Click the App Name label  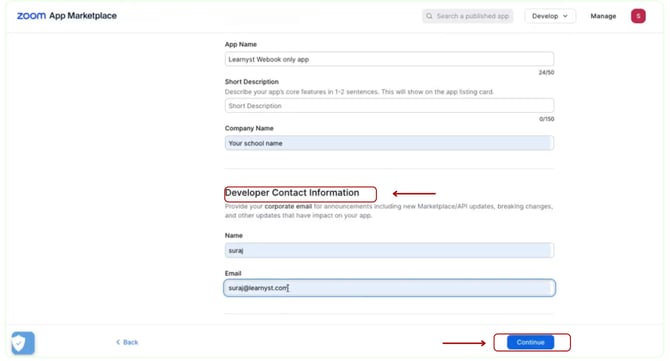click(x=241, y=44)
